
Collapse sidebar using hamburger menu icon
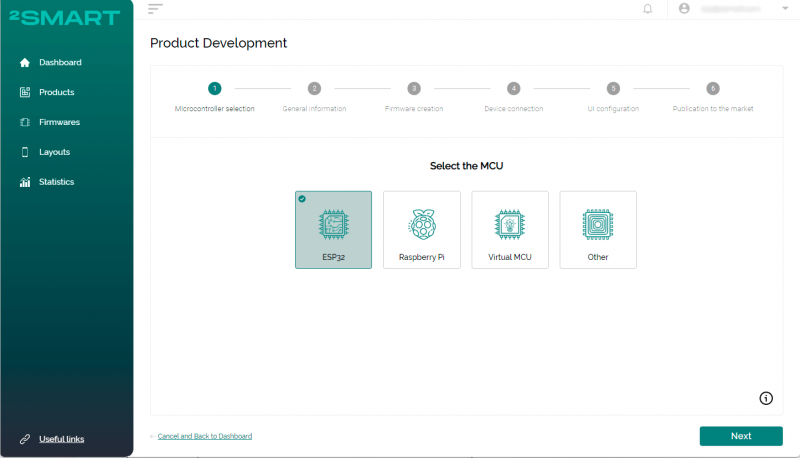point(155,8)
